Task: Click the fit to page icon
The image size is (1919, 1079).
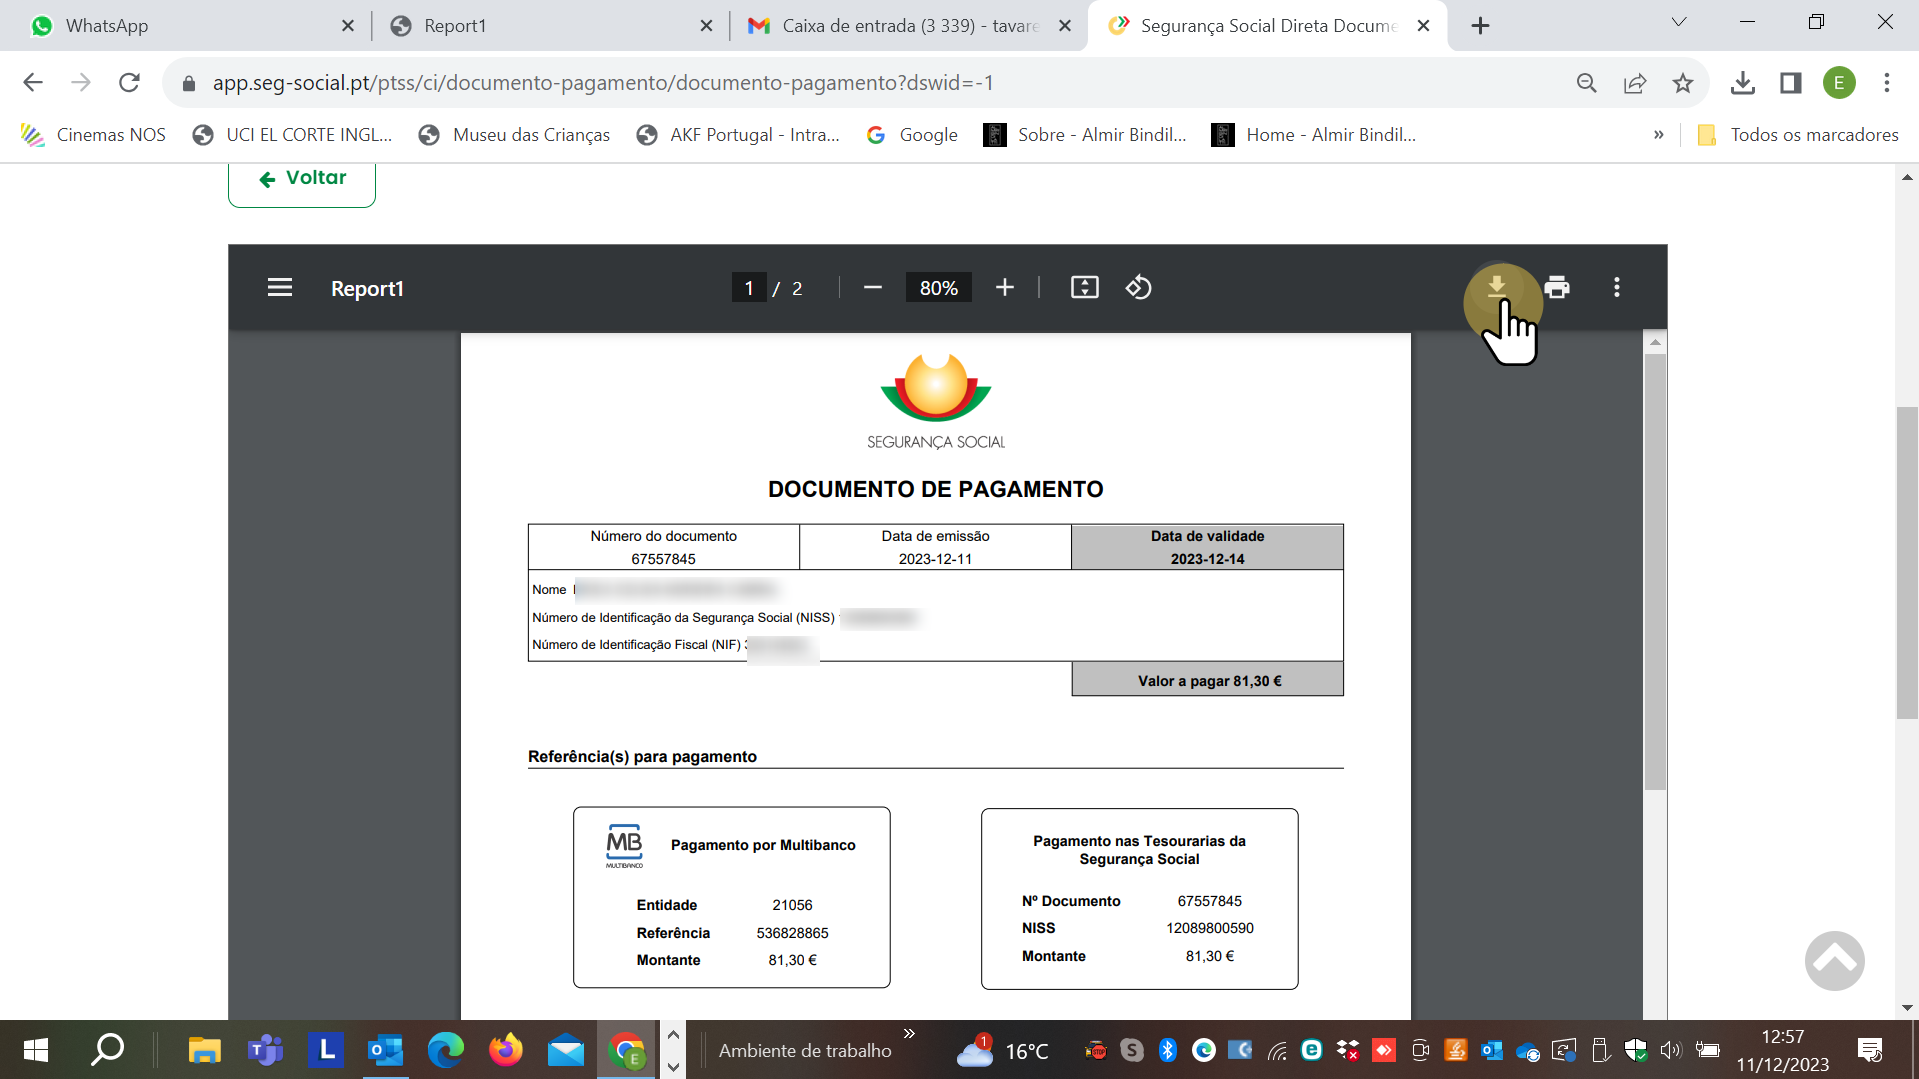Action: click(1084, 288)
